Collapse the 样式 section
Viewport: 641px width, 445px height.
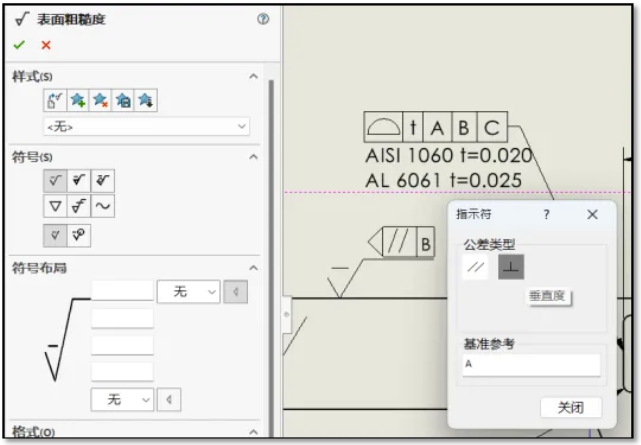(x=253, y=77)
